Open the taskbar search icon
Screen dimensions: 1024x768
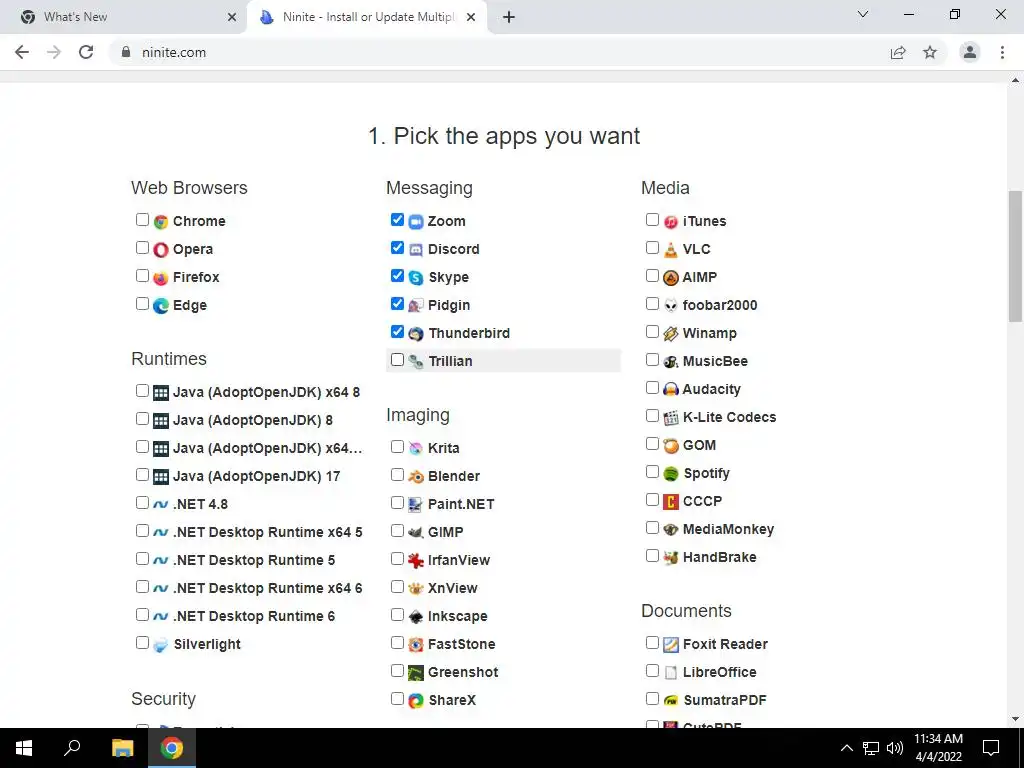[x=72, y=748]
